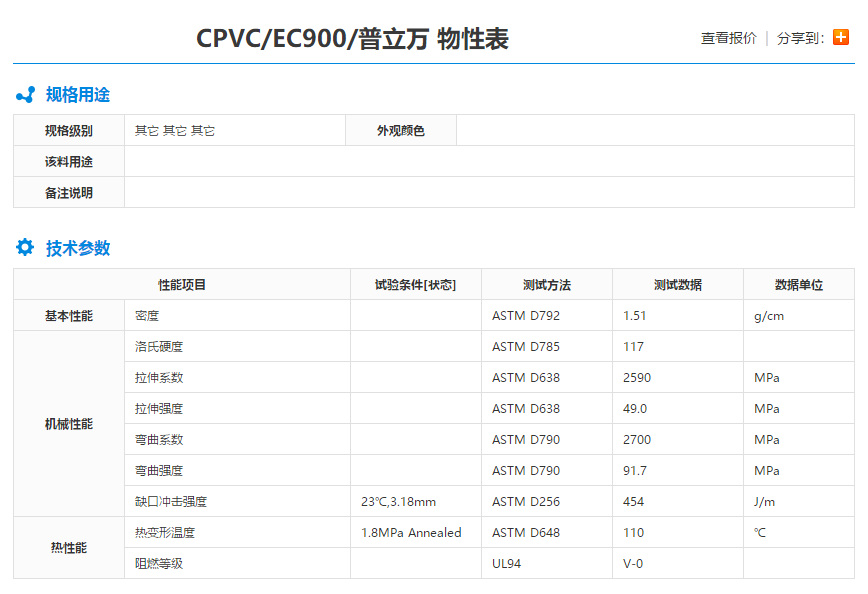This screenshot has height=594, width=868.
Task: Click the 测试方法 column header
Action: coord(545,284)
